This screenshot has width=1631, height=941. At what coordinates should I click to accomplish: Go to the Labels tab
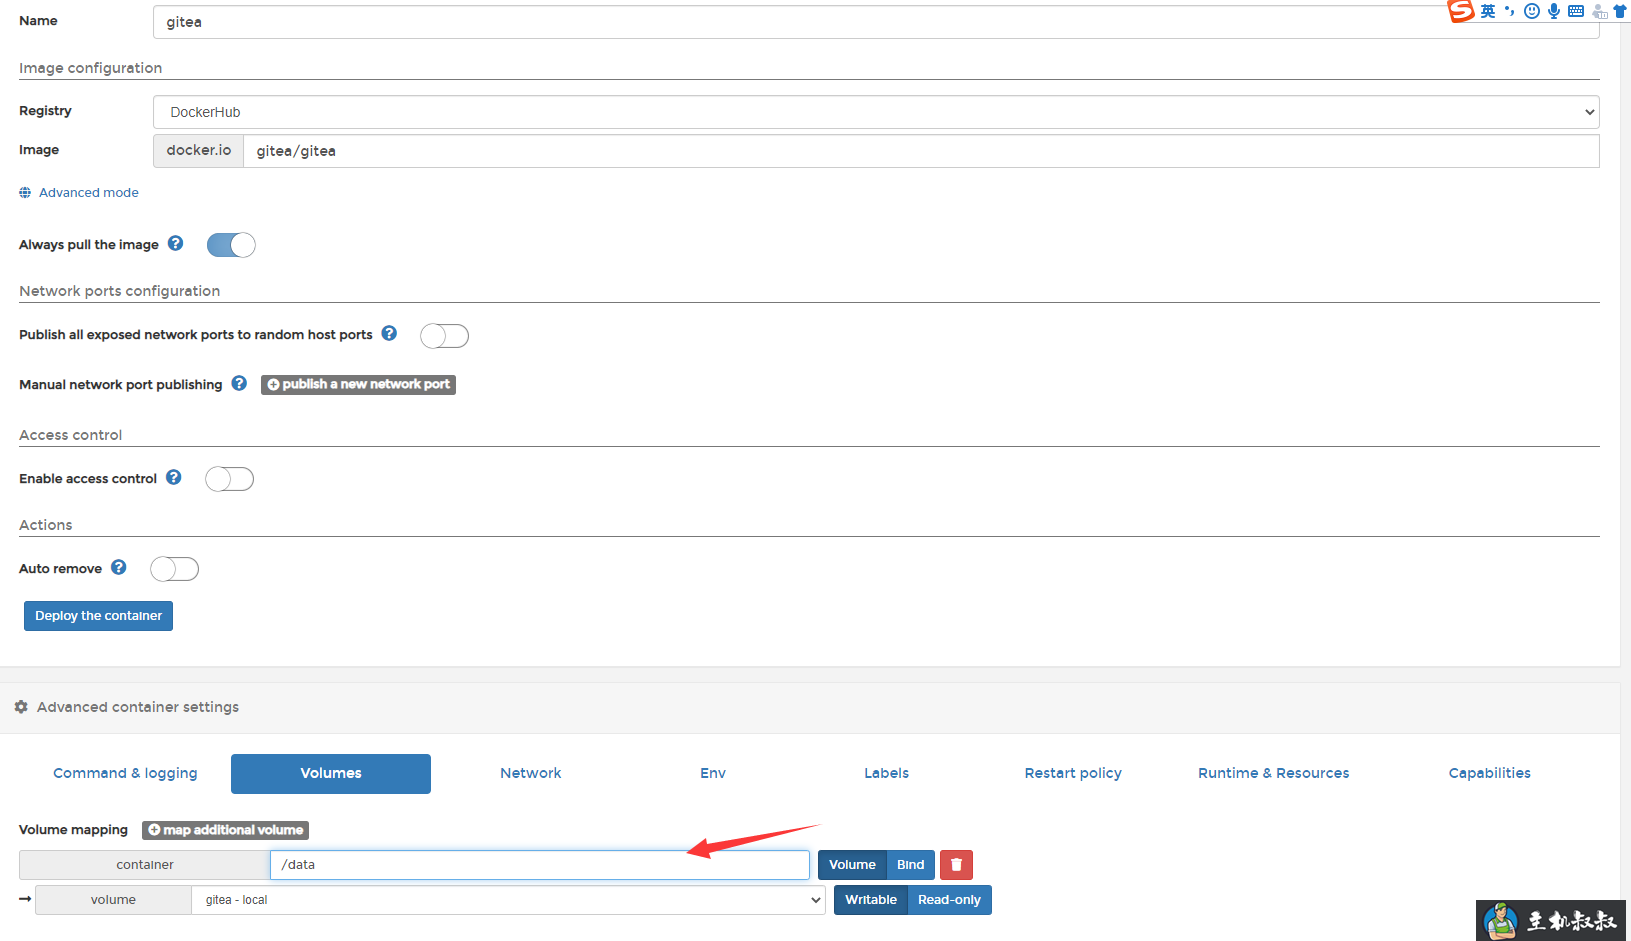[887, 773]
